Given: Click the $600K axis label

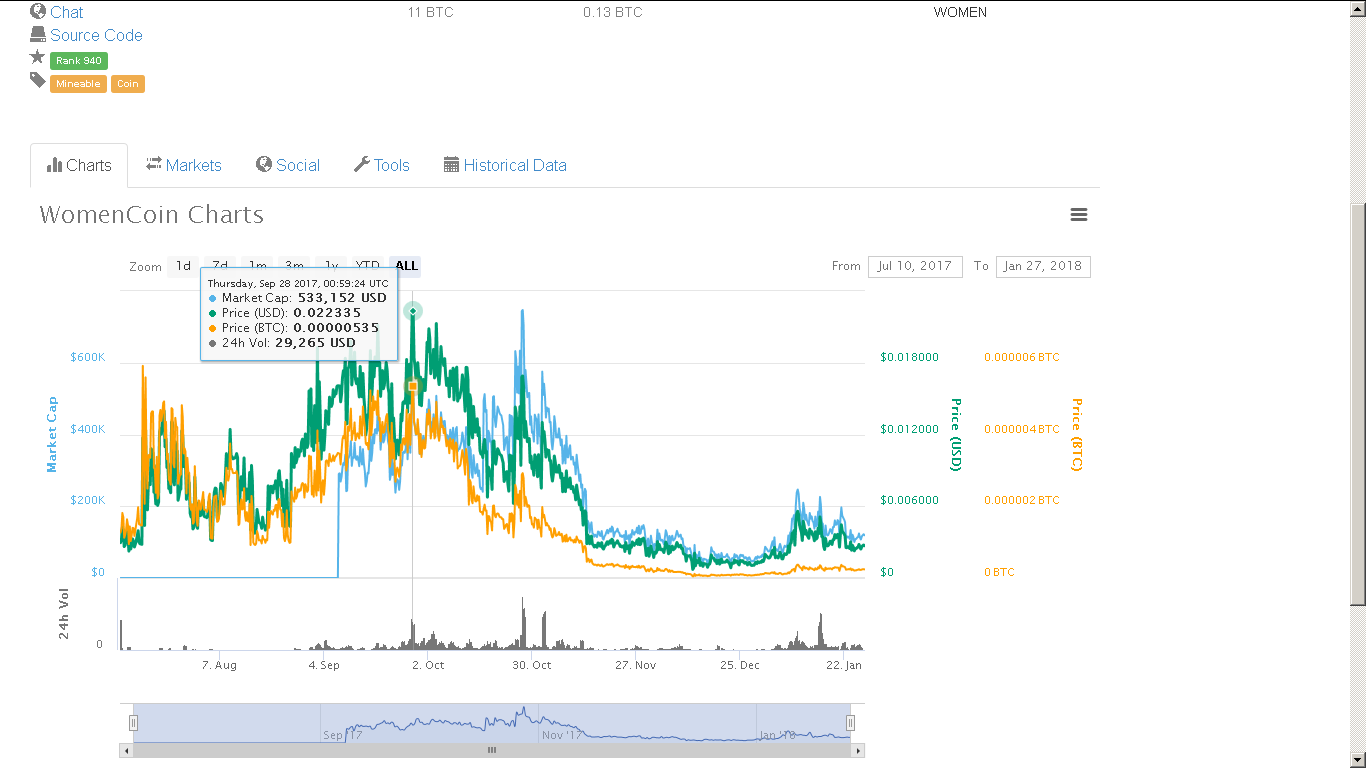Looking at the screenshot, I should coord(87,357).
